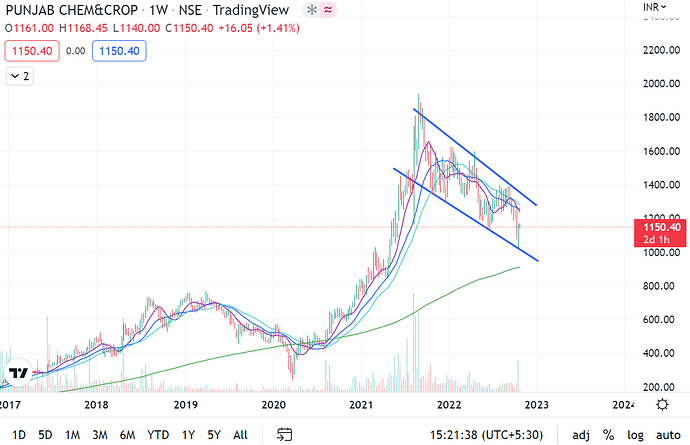Select the 1Y time range

(x=188, y=435)
